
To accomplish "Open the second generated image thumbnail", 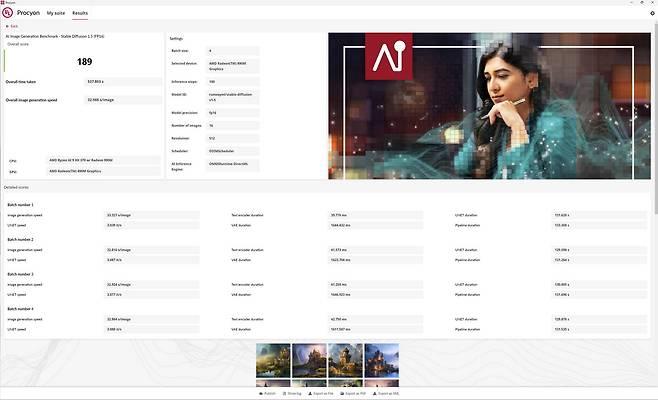I will click(308, 359).
